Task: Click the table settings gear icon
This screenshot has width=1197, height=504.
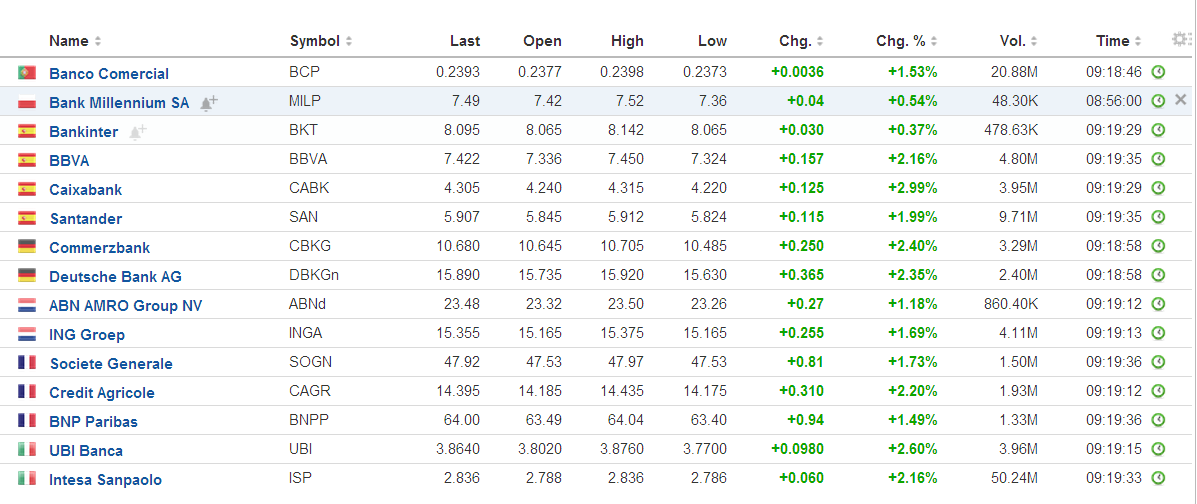Action: click(x=1181, y=40)
